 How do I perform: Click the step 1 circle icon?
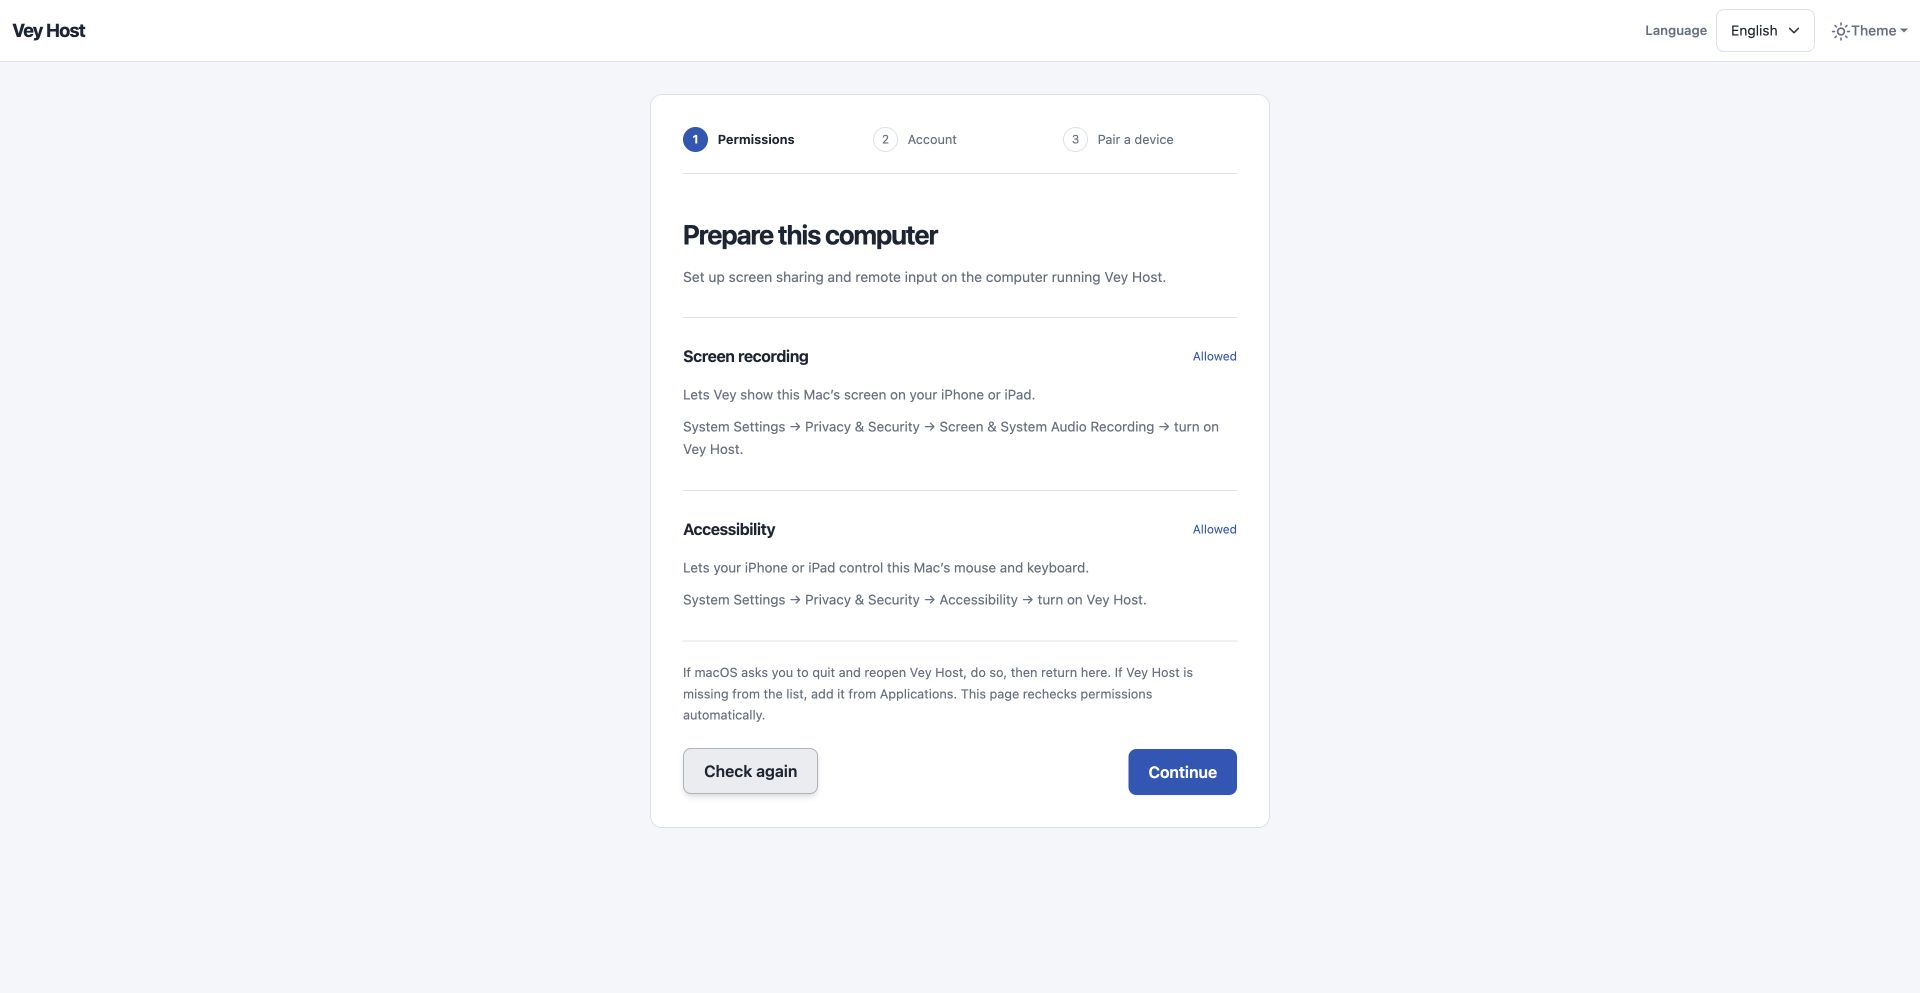pyautogui.click(x=695, y=139)
